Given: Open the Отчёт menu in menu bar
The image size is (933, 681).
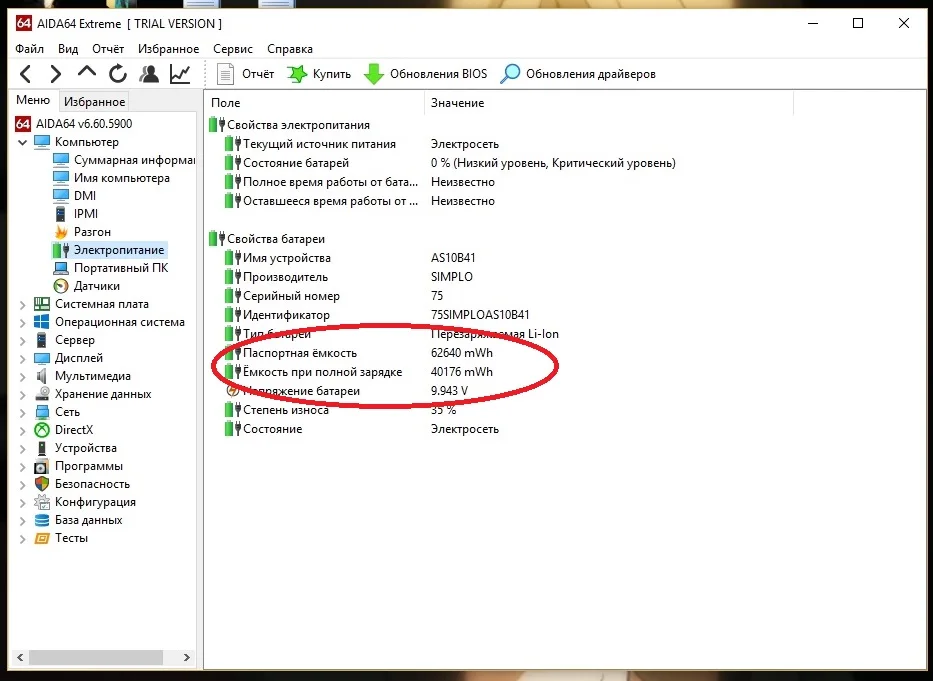Looking at the screenshot, I should tap(108, 49).
